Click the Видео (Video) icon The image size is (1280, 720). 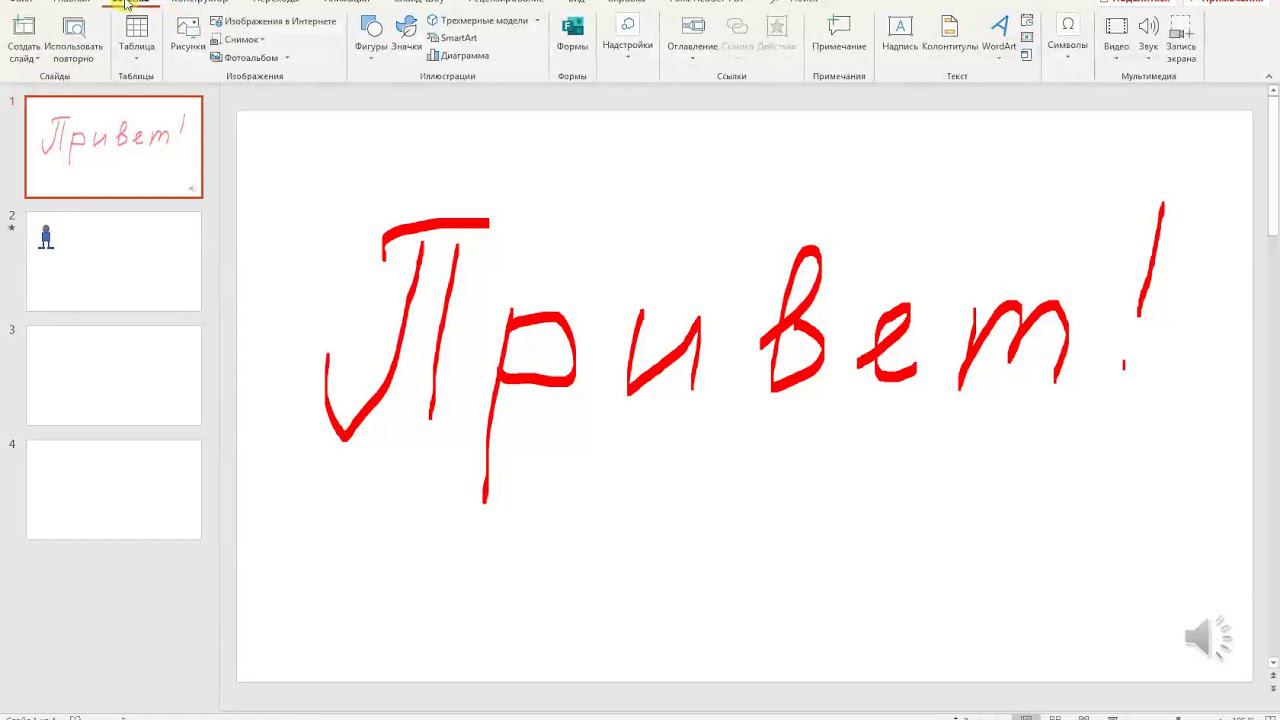click(x=1117, y=27)
